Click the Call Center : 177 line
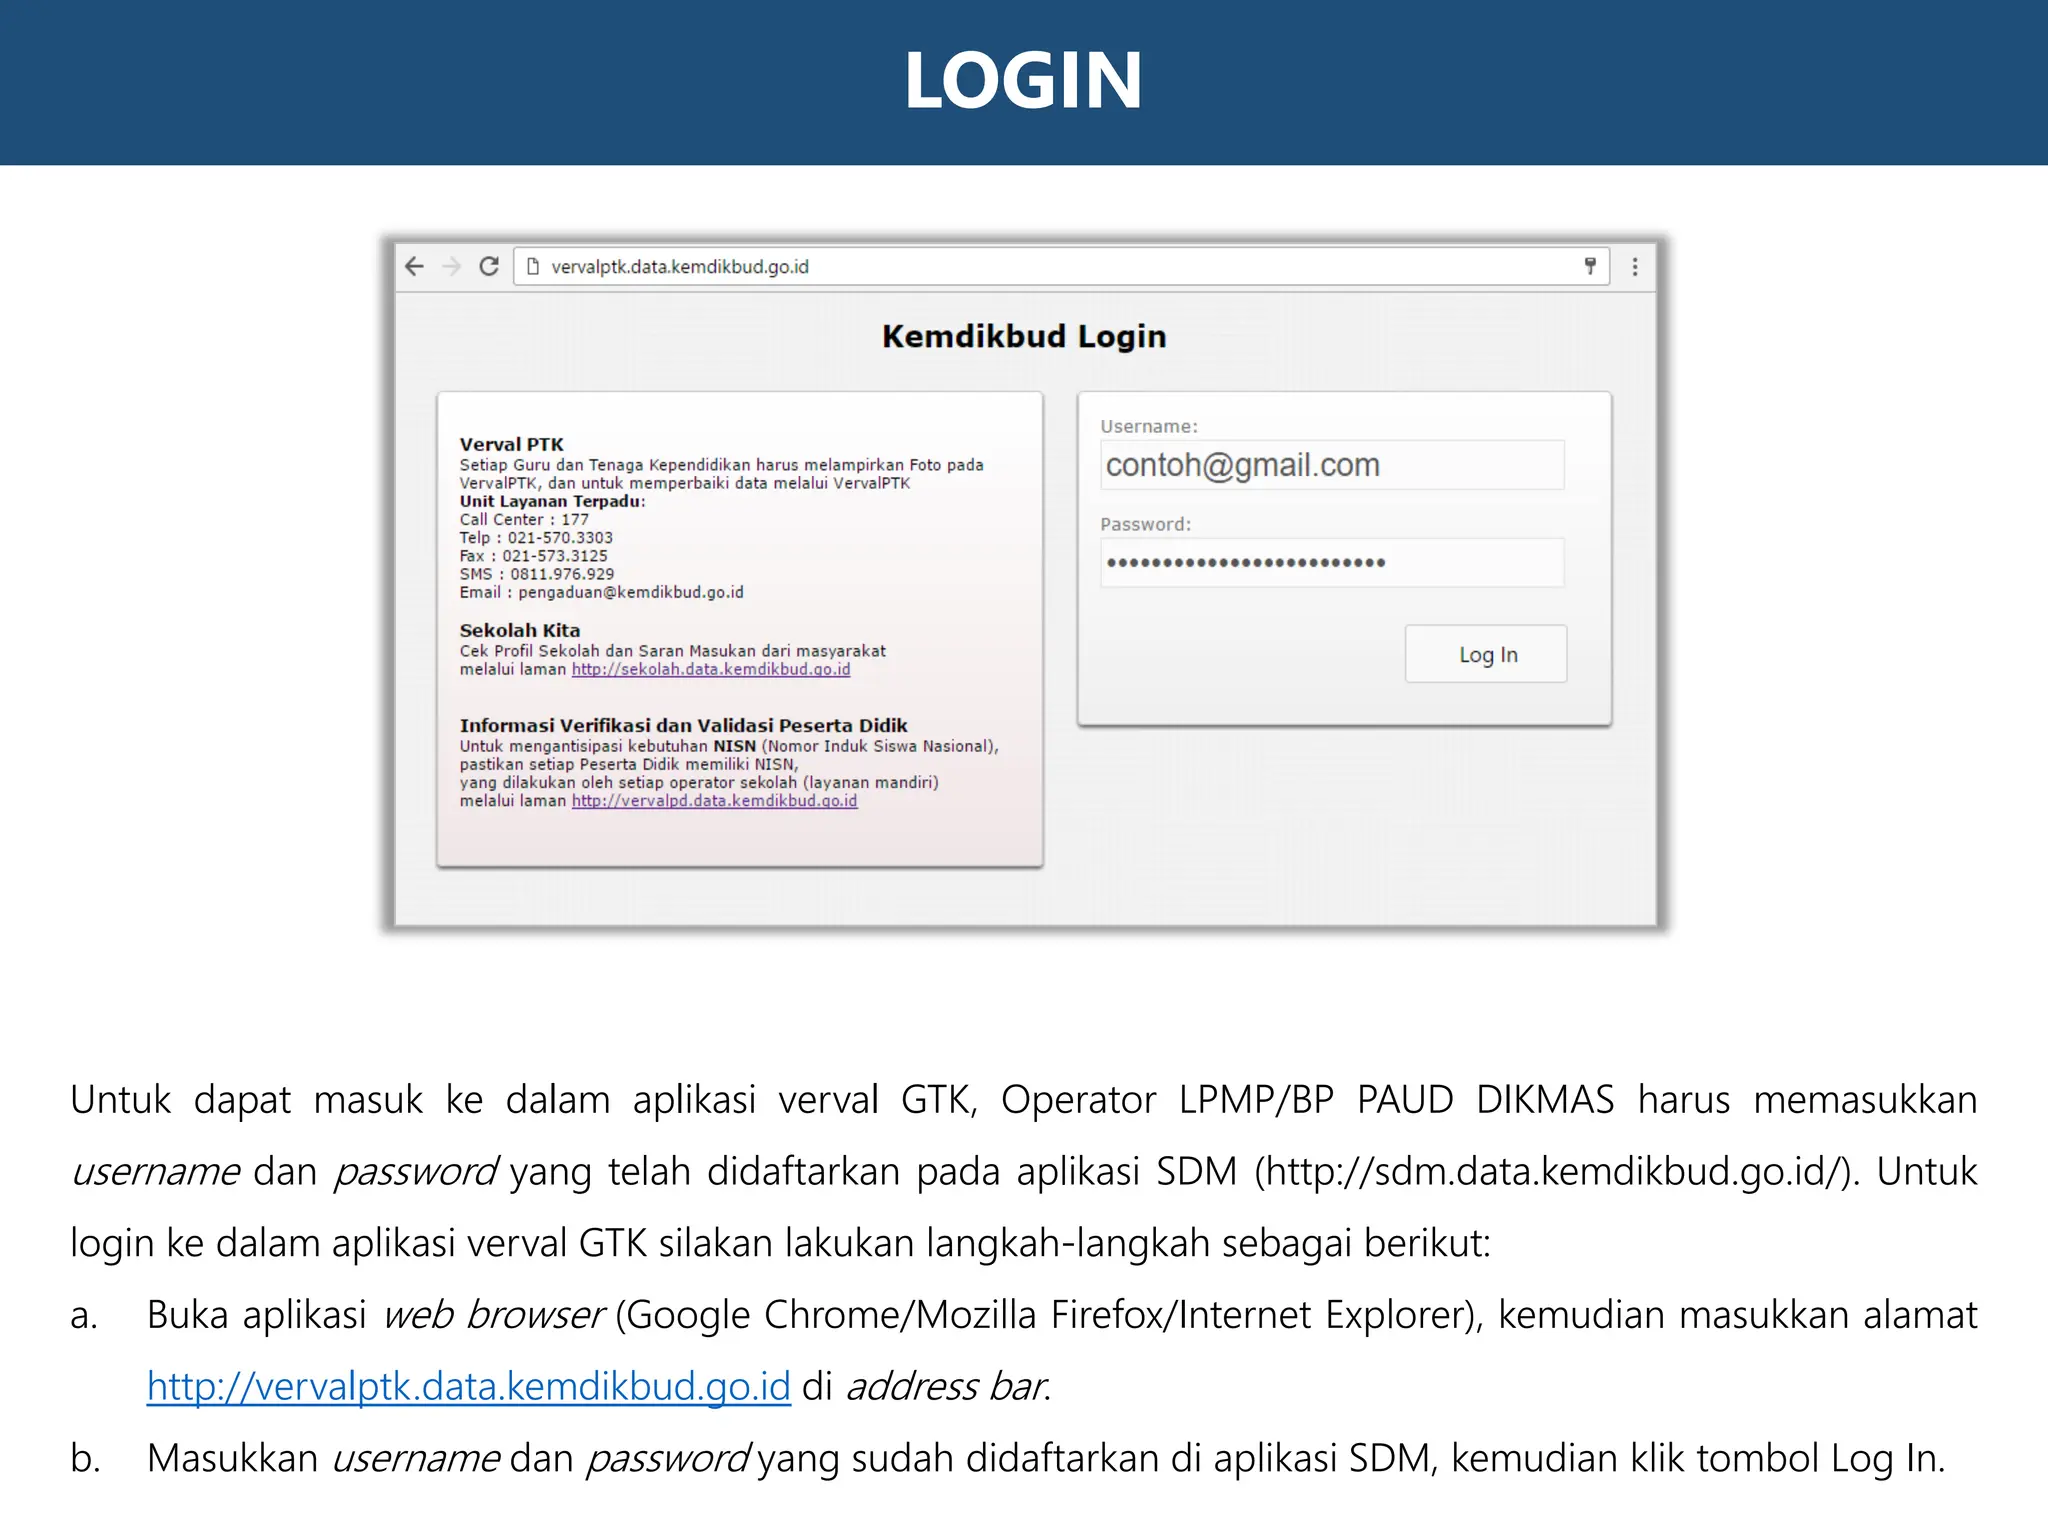The height and width of the screenshot is (1536, 2048). tap(524, 519)
